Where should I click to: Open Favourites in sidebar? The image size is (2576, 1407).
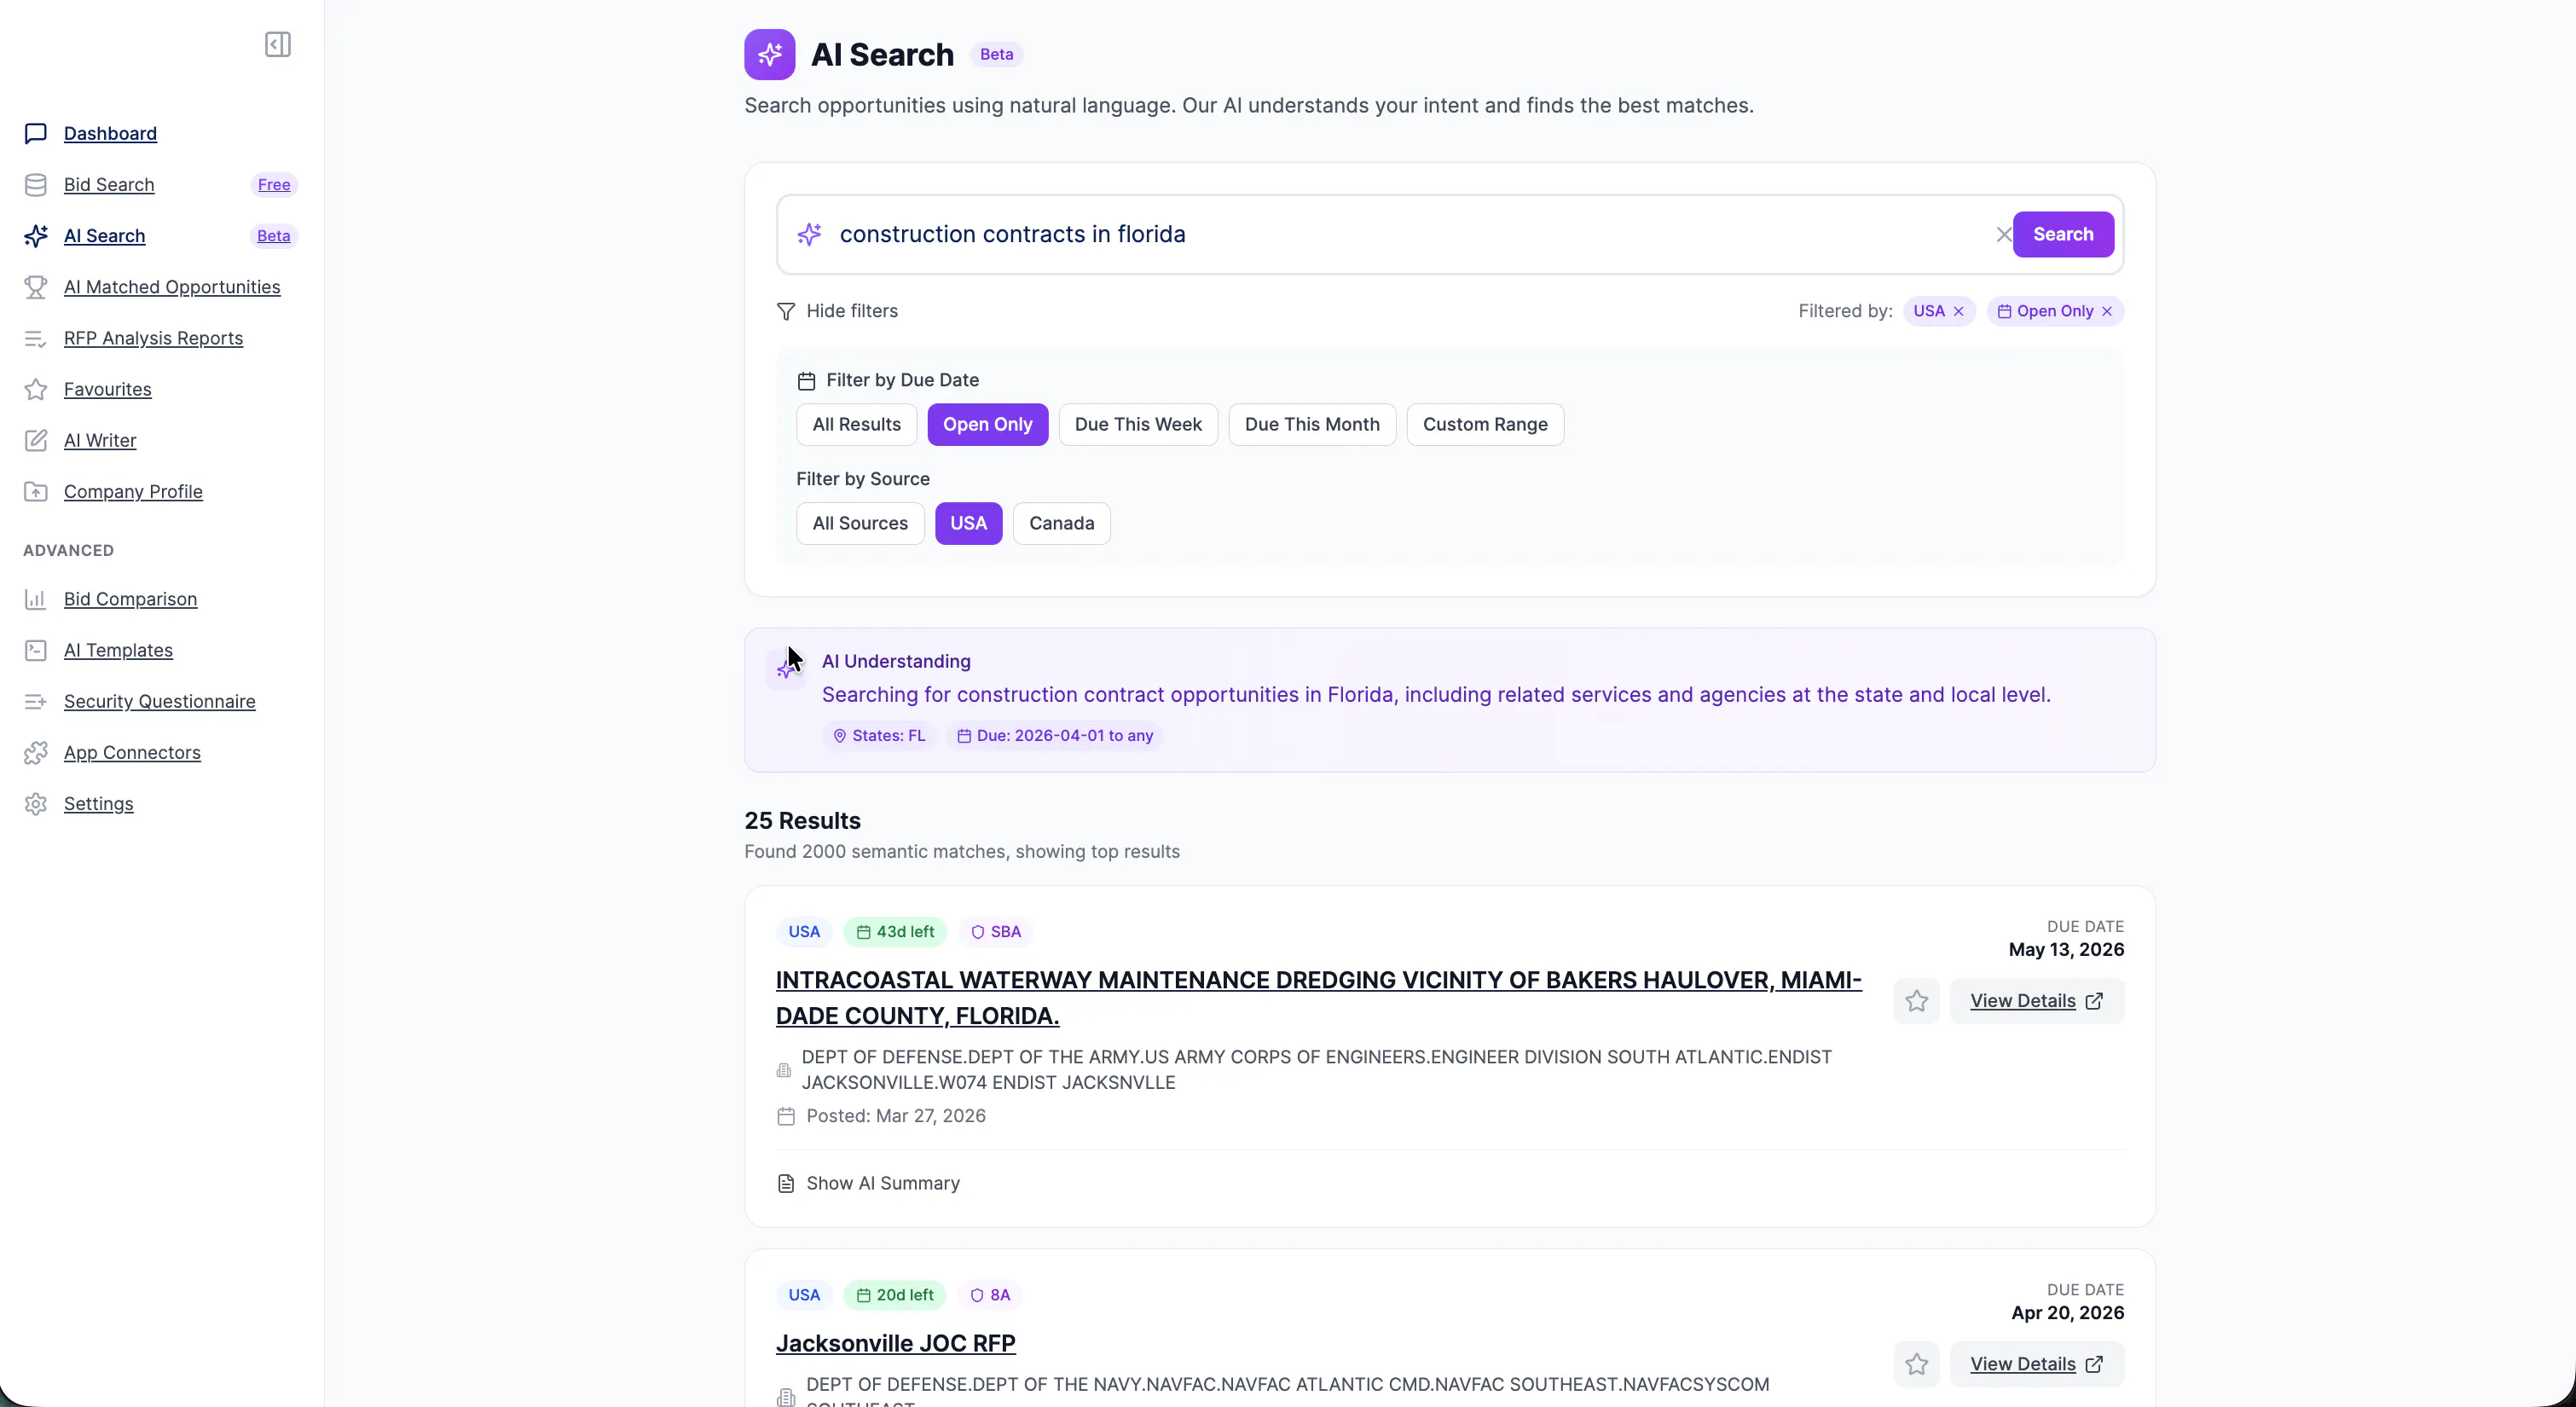tap(107, 389)
